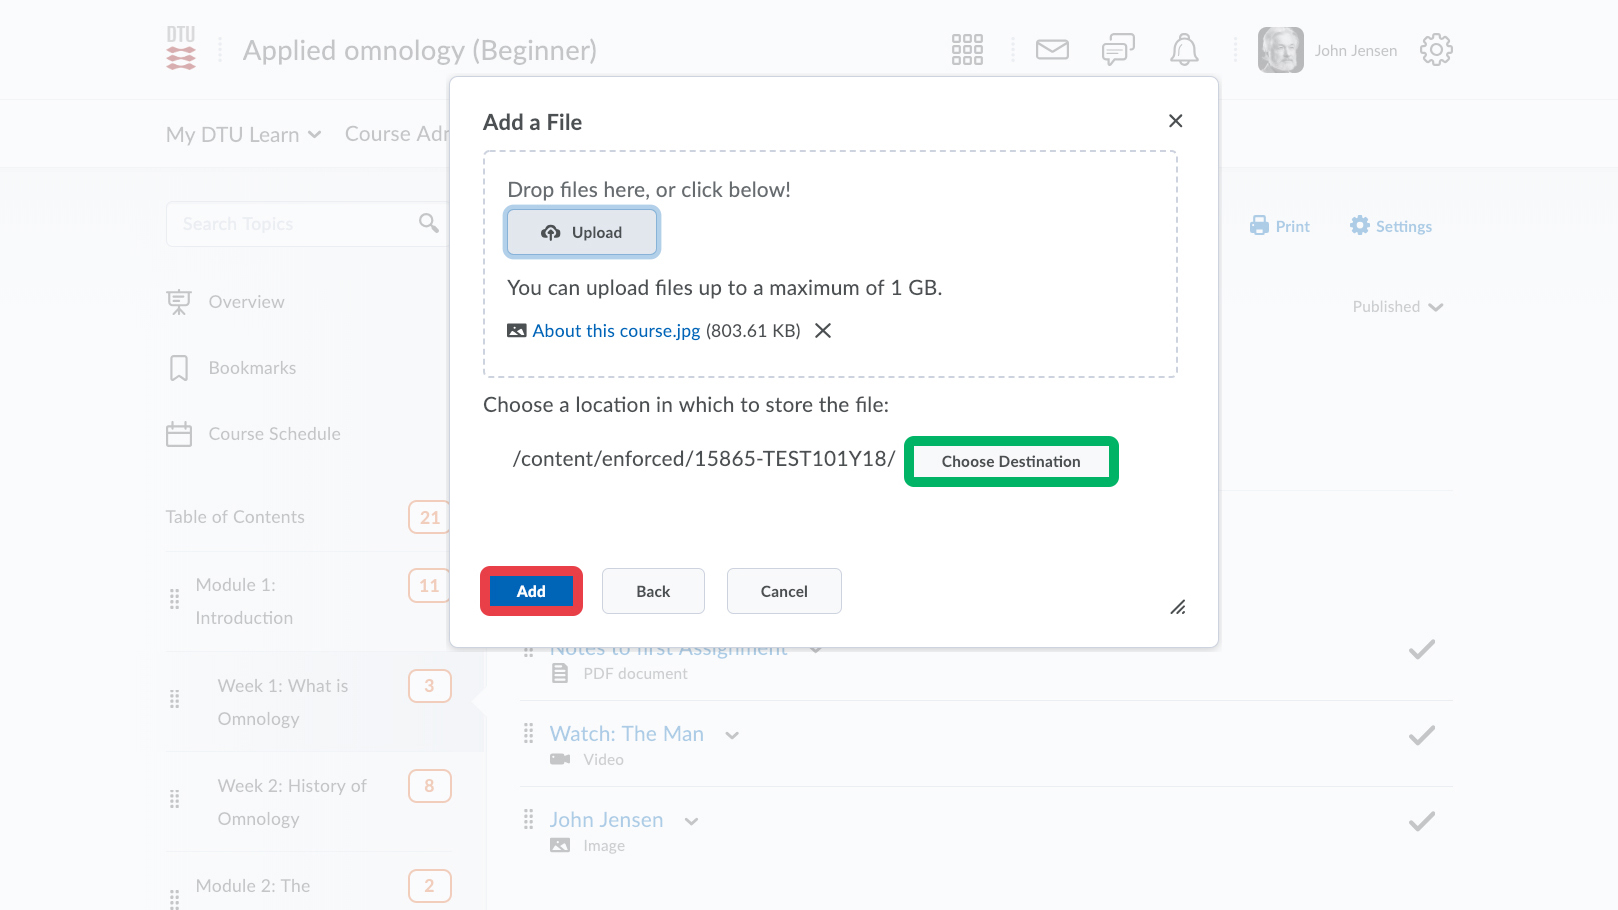Click the DTU logo in the header
Screen dimensions: 1618x910
point(180,49)
